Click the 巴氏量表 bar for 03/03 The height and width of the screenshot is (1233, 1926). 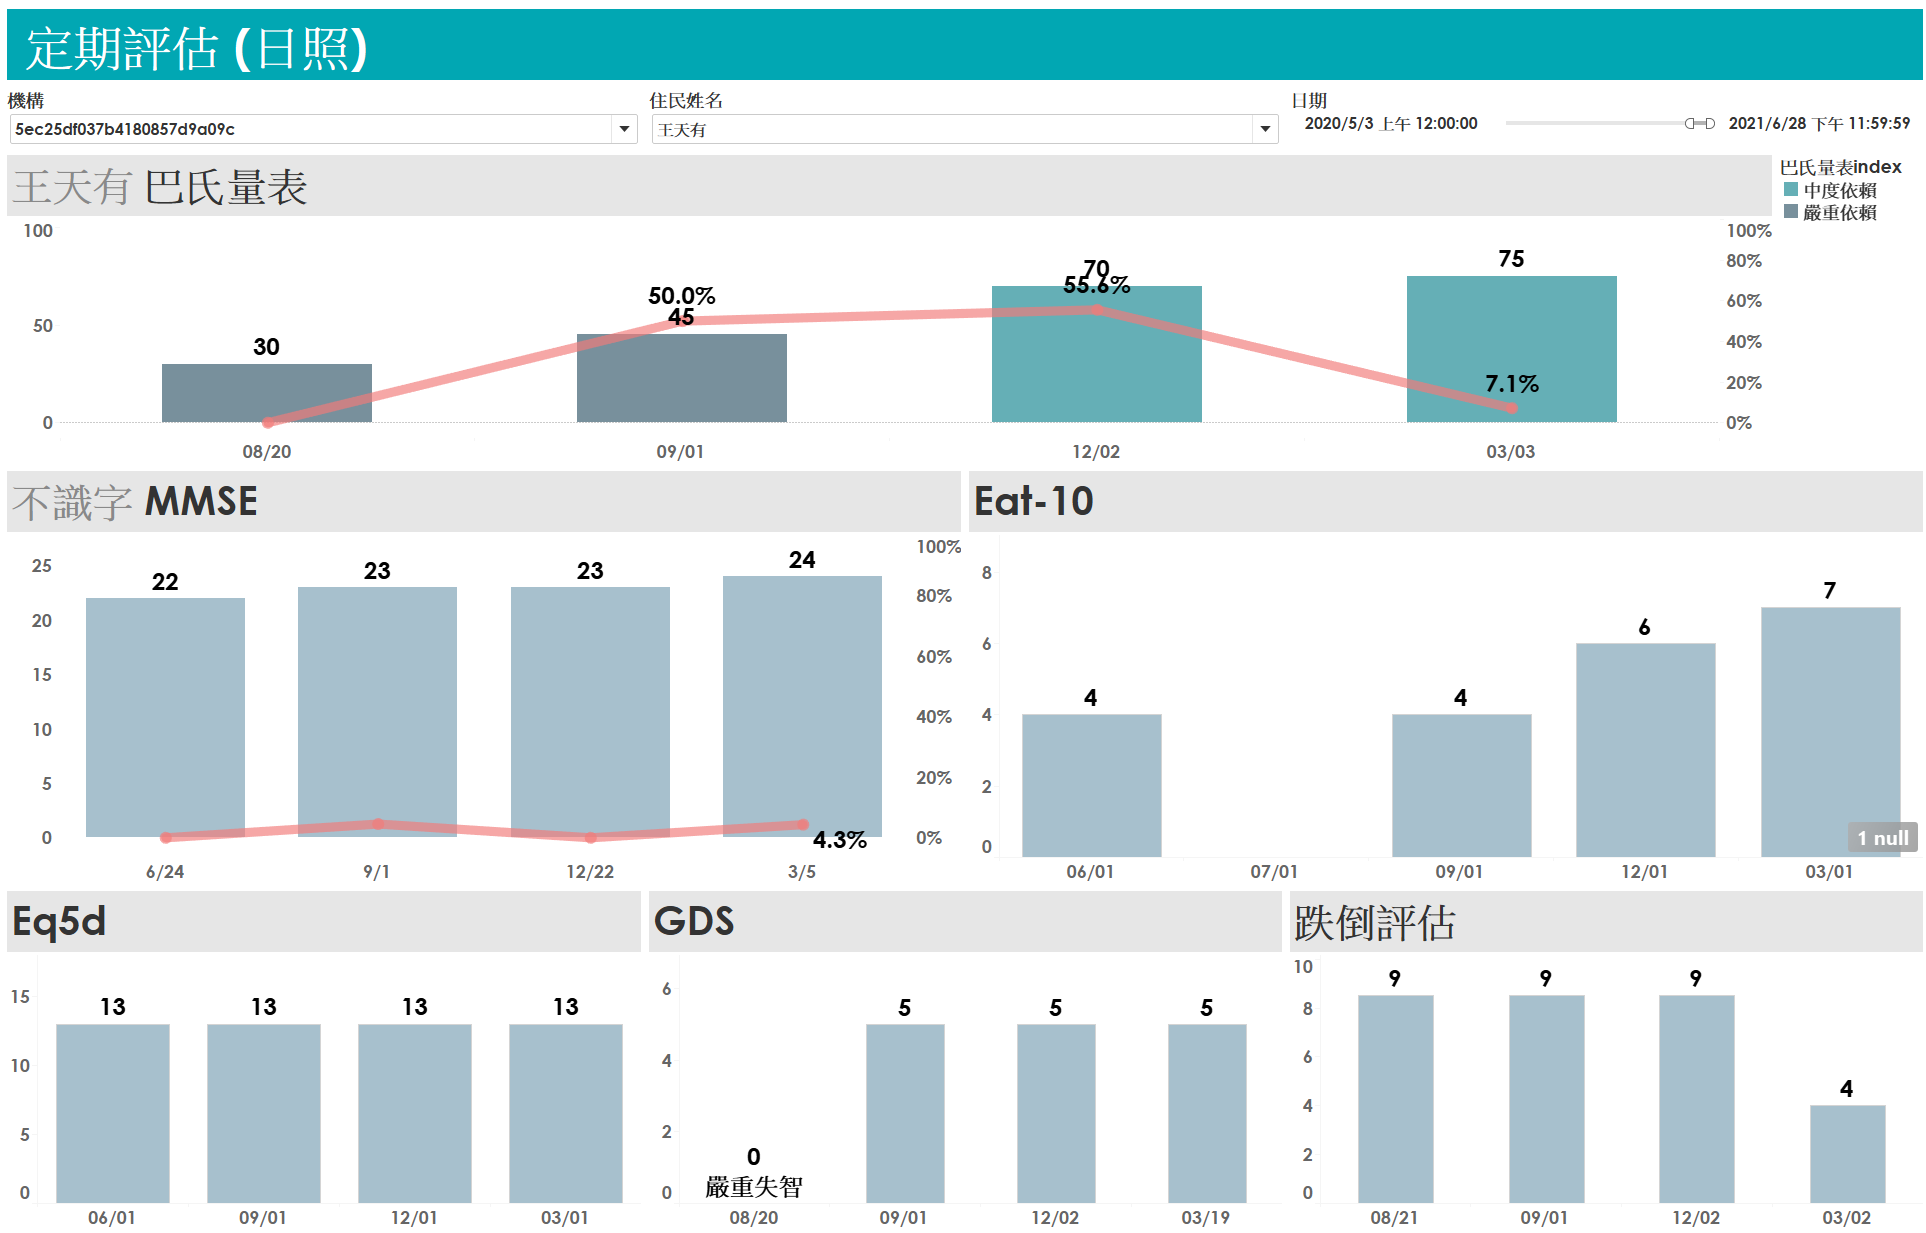(x=1512, y=349)
